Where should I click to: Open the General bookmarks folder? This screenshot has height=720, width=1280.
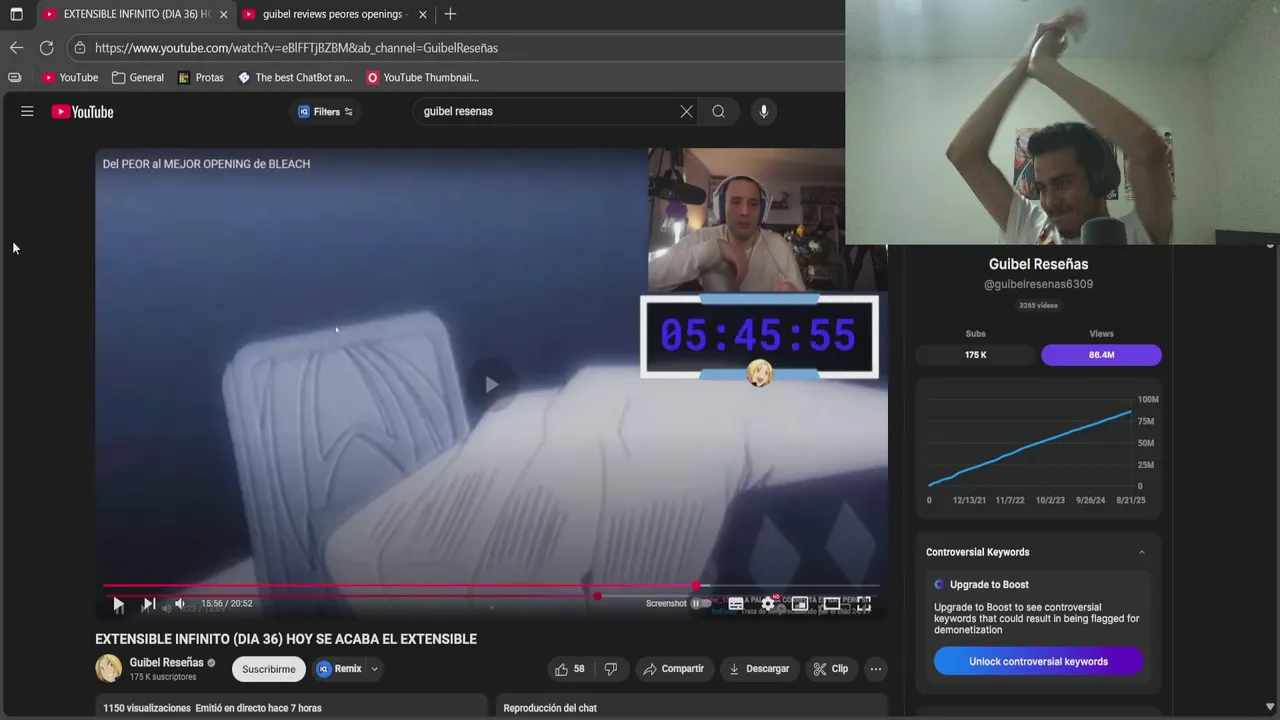coord(138,77)
